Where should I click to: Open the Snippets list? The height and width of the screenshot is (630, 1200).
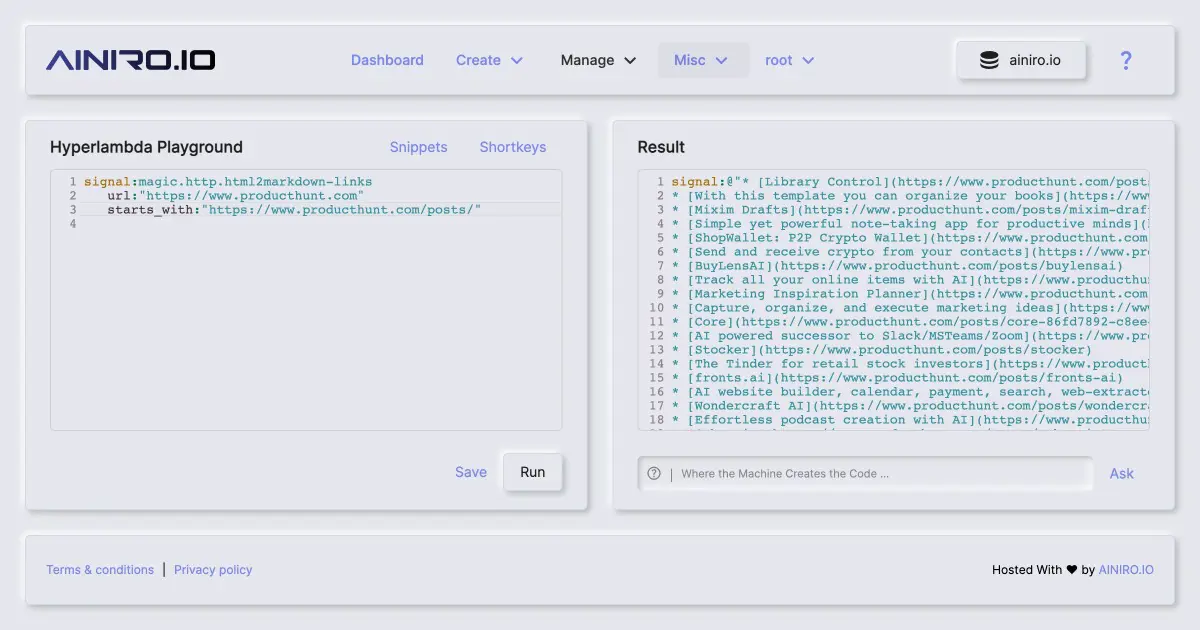[418, 147]
